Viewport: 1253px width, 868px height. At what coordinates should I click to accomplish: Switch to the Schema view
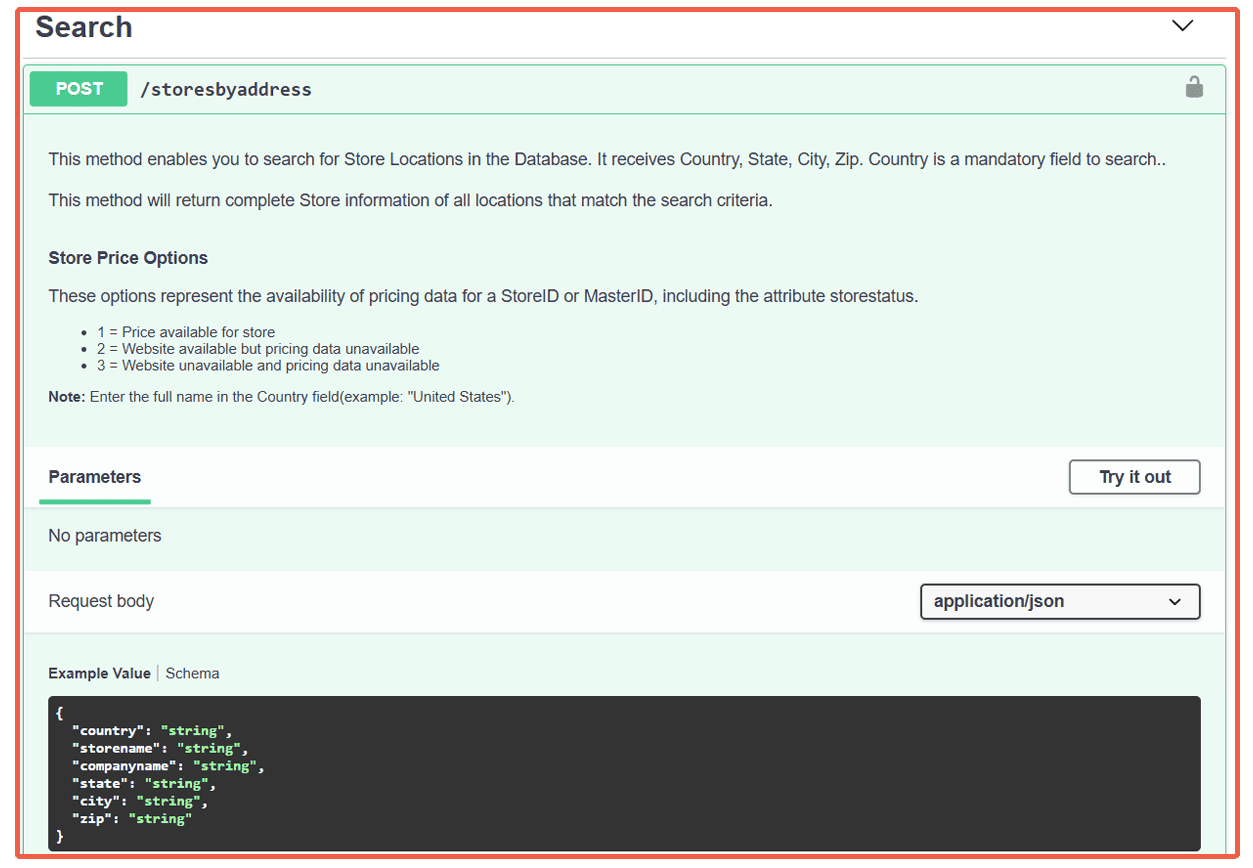point(192,673)
